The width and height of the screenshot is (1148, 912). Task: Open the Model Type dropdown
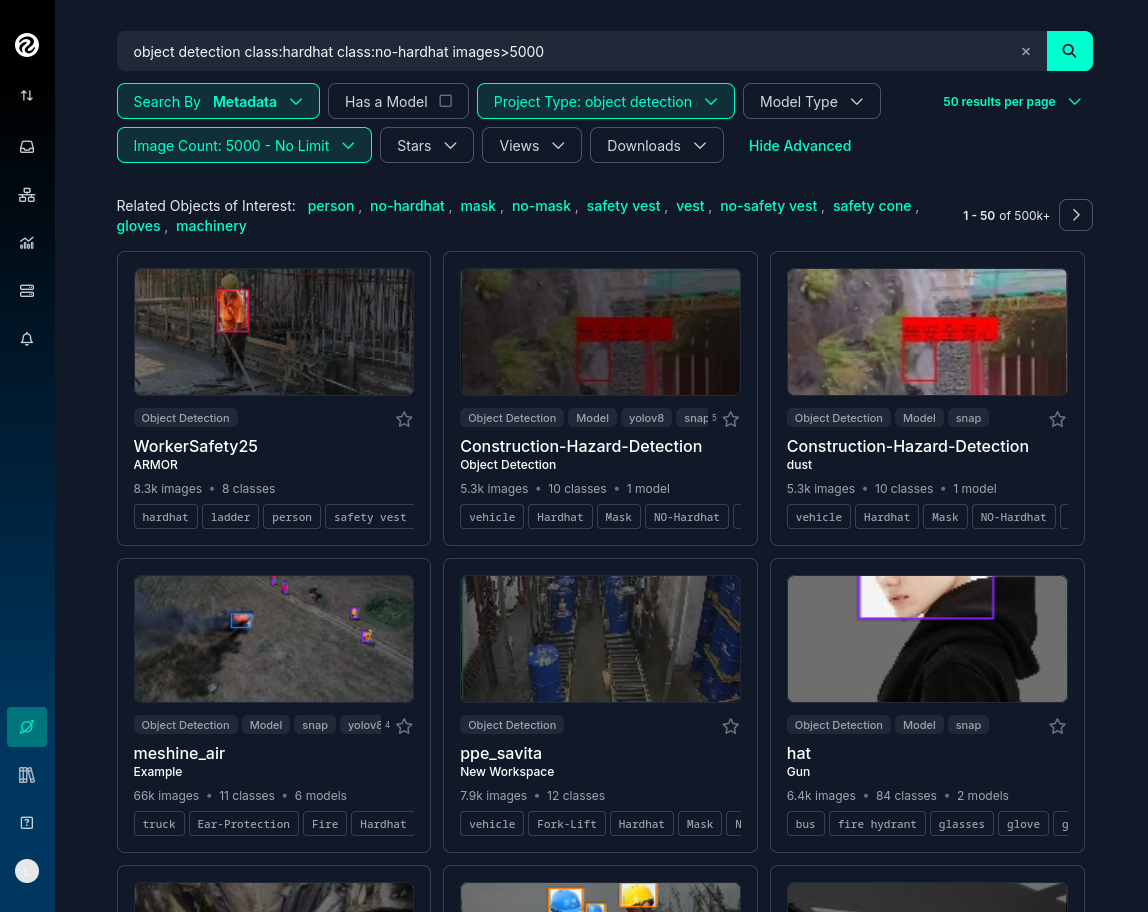tap(811, 101)
